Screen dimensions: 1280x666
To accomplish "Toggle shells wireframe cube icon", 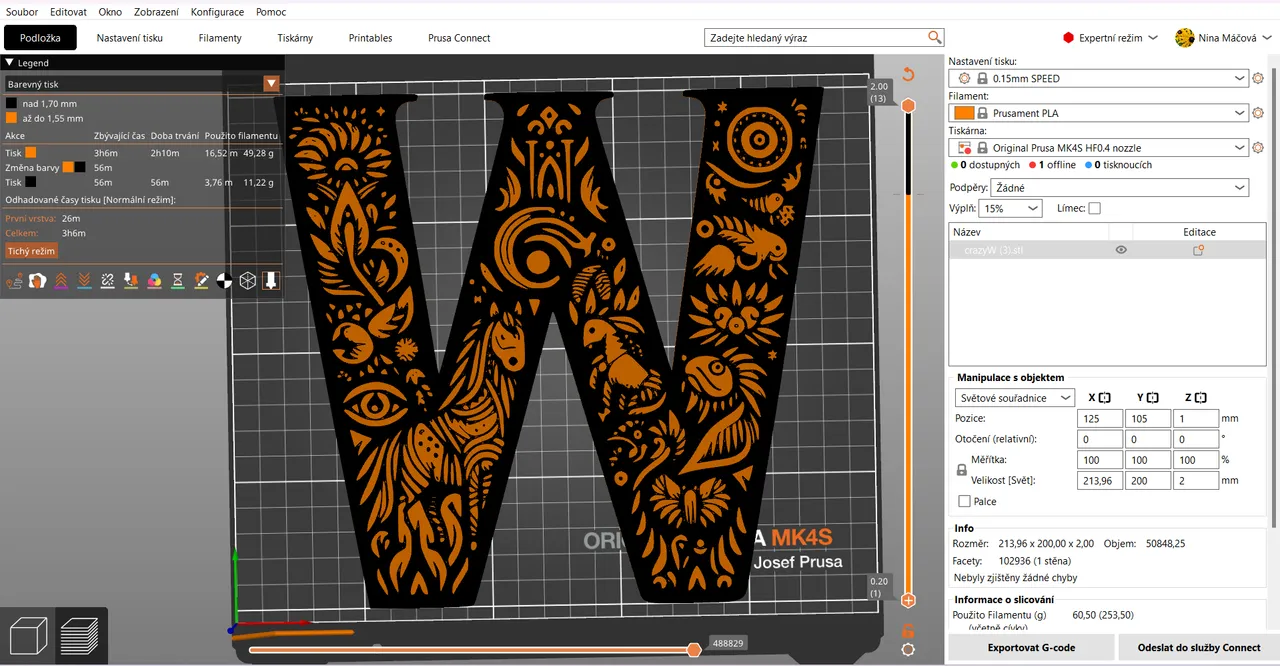I will (x=247, y=281).
